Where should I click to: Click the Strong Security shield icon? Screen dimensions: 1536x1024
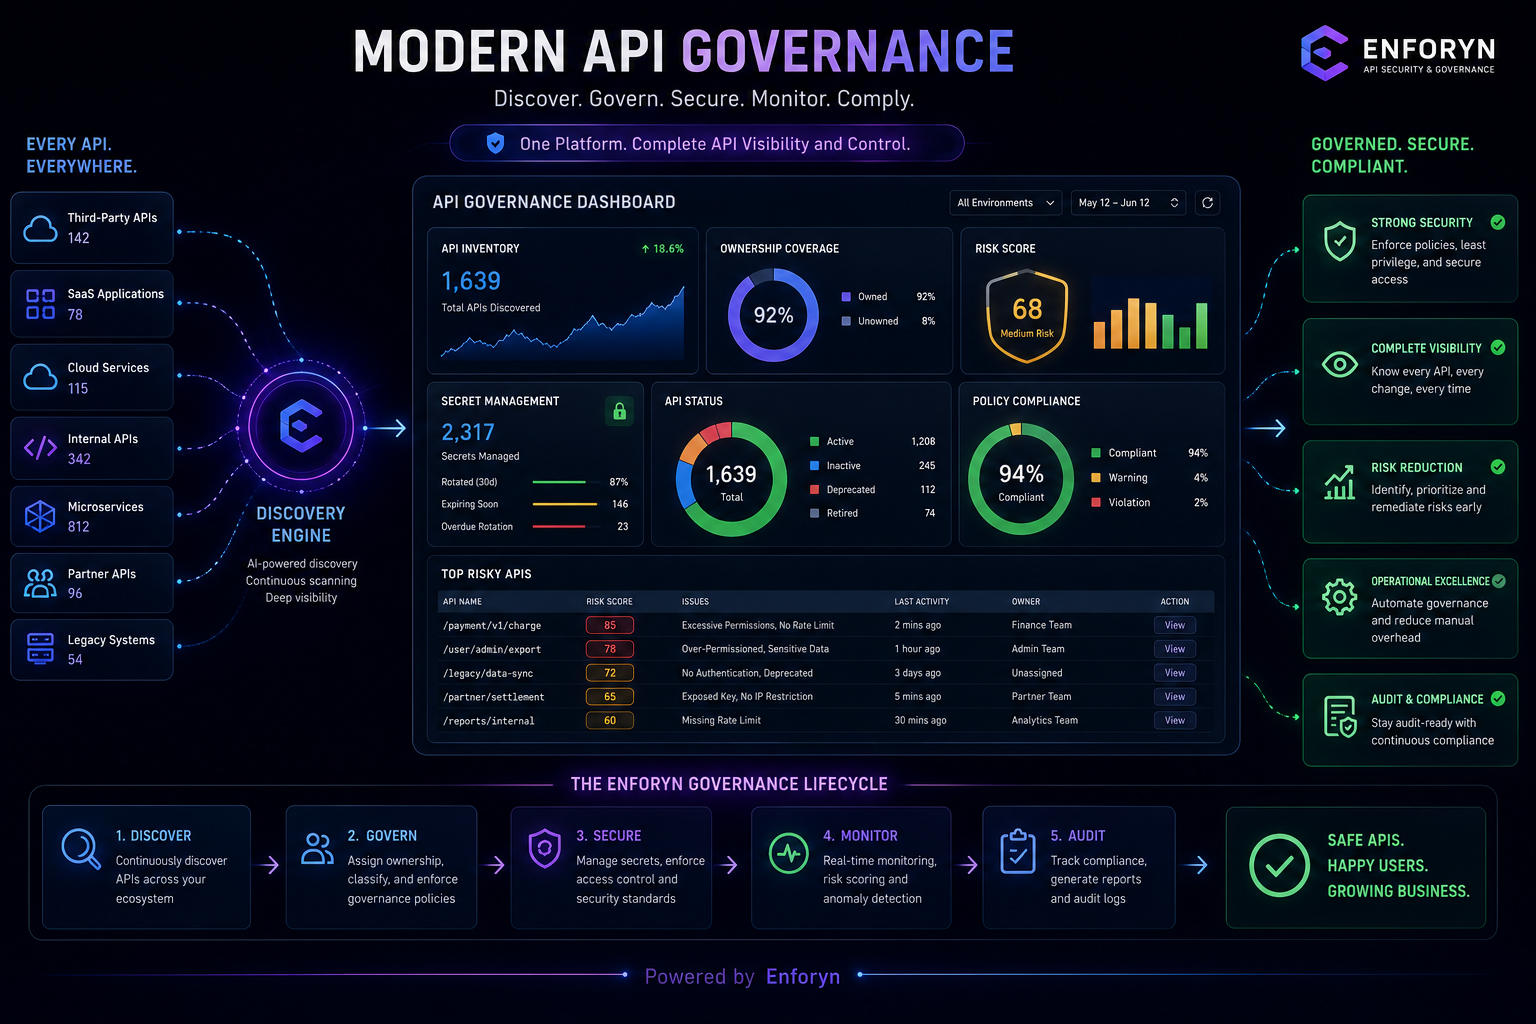[x=1339, y=241]
